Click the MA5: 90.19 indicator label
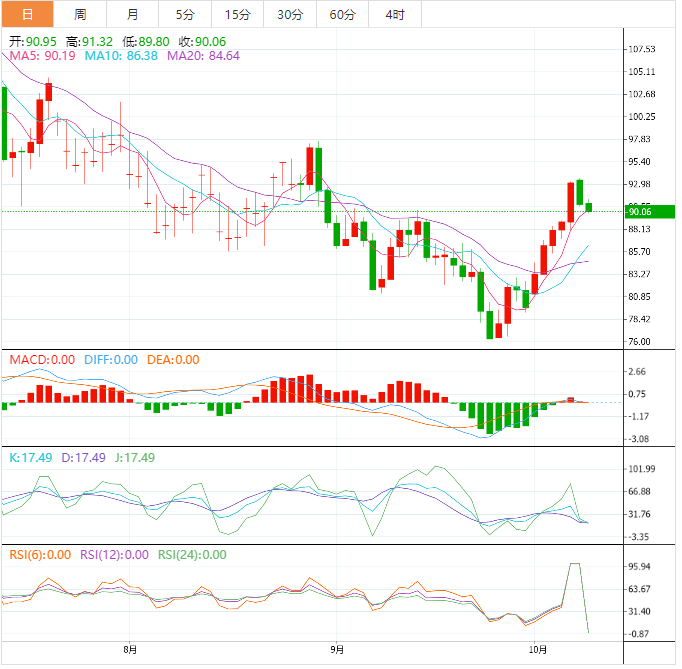This screenshot has width=682, height=669. tap(42, 56)
